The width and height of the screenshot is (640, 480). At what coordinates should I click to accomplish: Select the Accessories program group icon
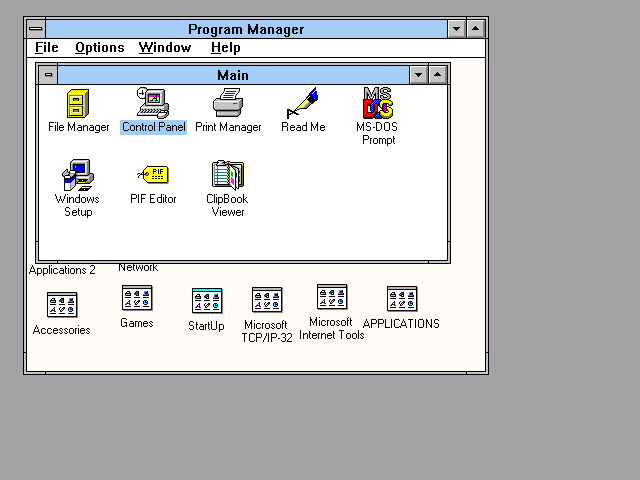pyautogui.click(x=62, y=304)
